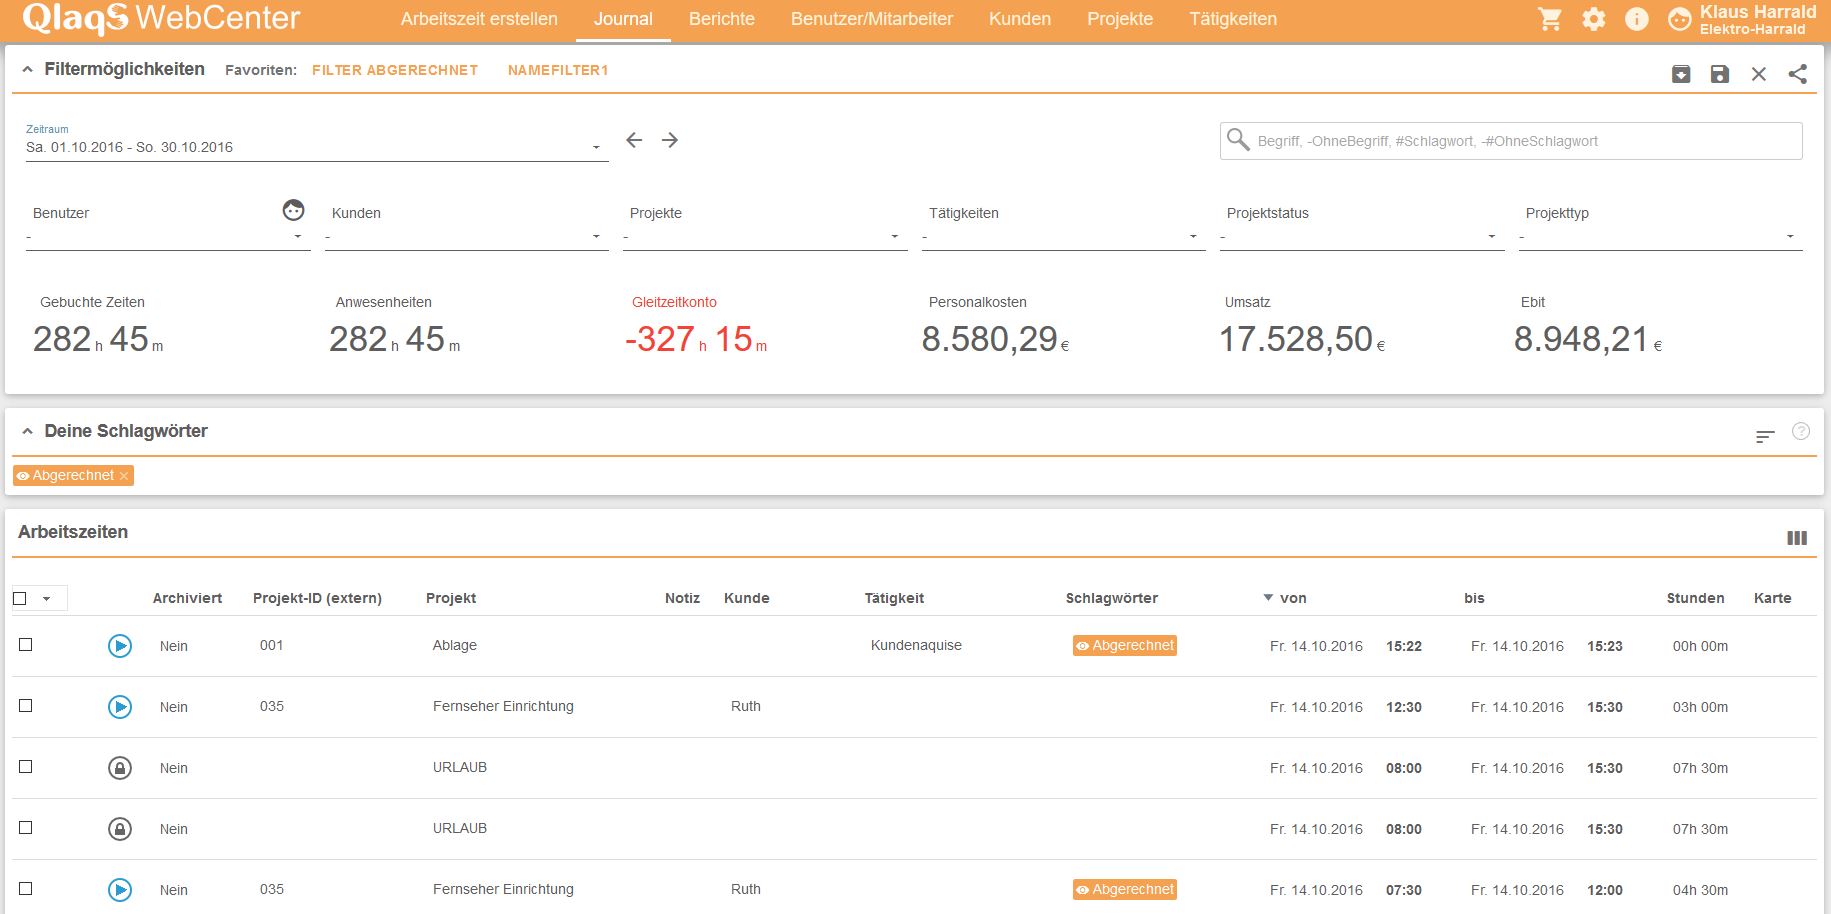
Task: Click the Kundenaquise activity cell
Action: pyautogui.click(x=916, y=645)
